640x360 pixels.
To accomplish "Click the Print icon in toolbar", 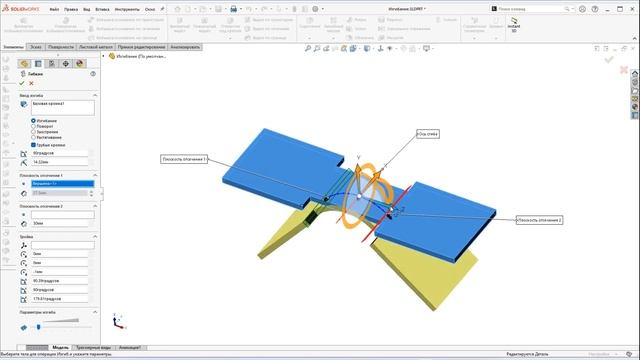I will coord(233,9).
